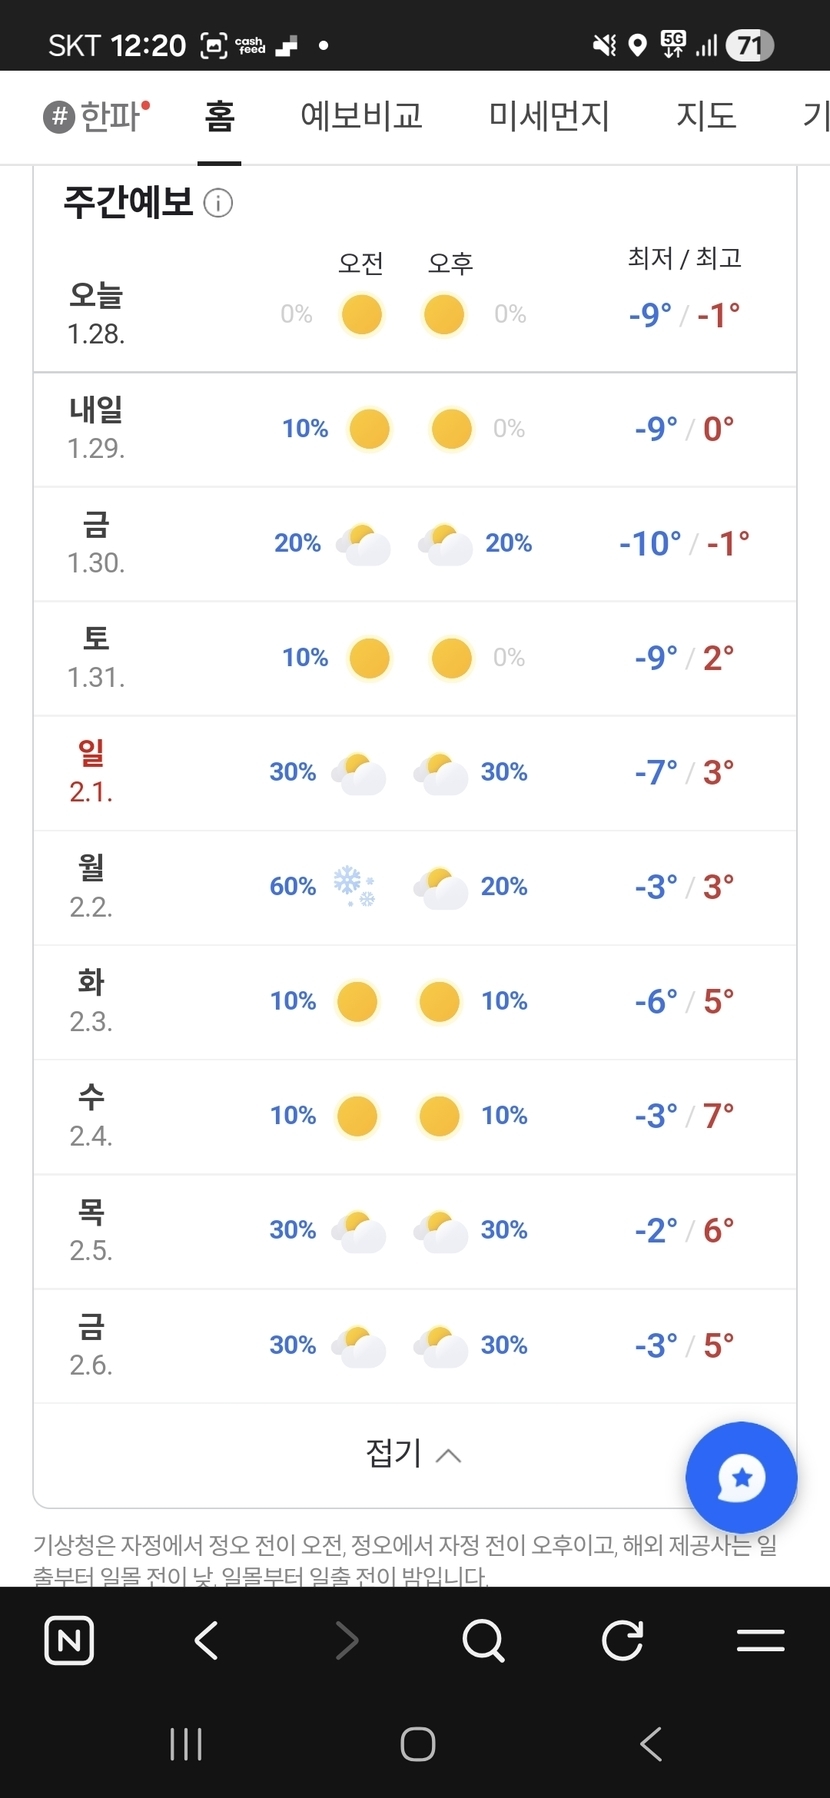Viewport: 830px width, 1798px height.
Task: Select the 지도 tab
Action: click(706, 116)
